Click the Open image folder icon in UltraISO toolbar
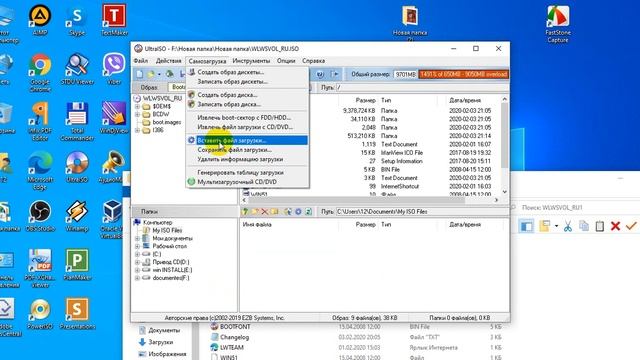640x360 pixels. point(151,74)
